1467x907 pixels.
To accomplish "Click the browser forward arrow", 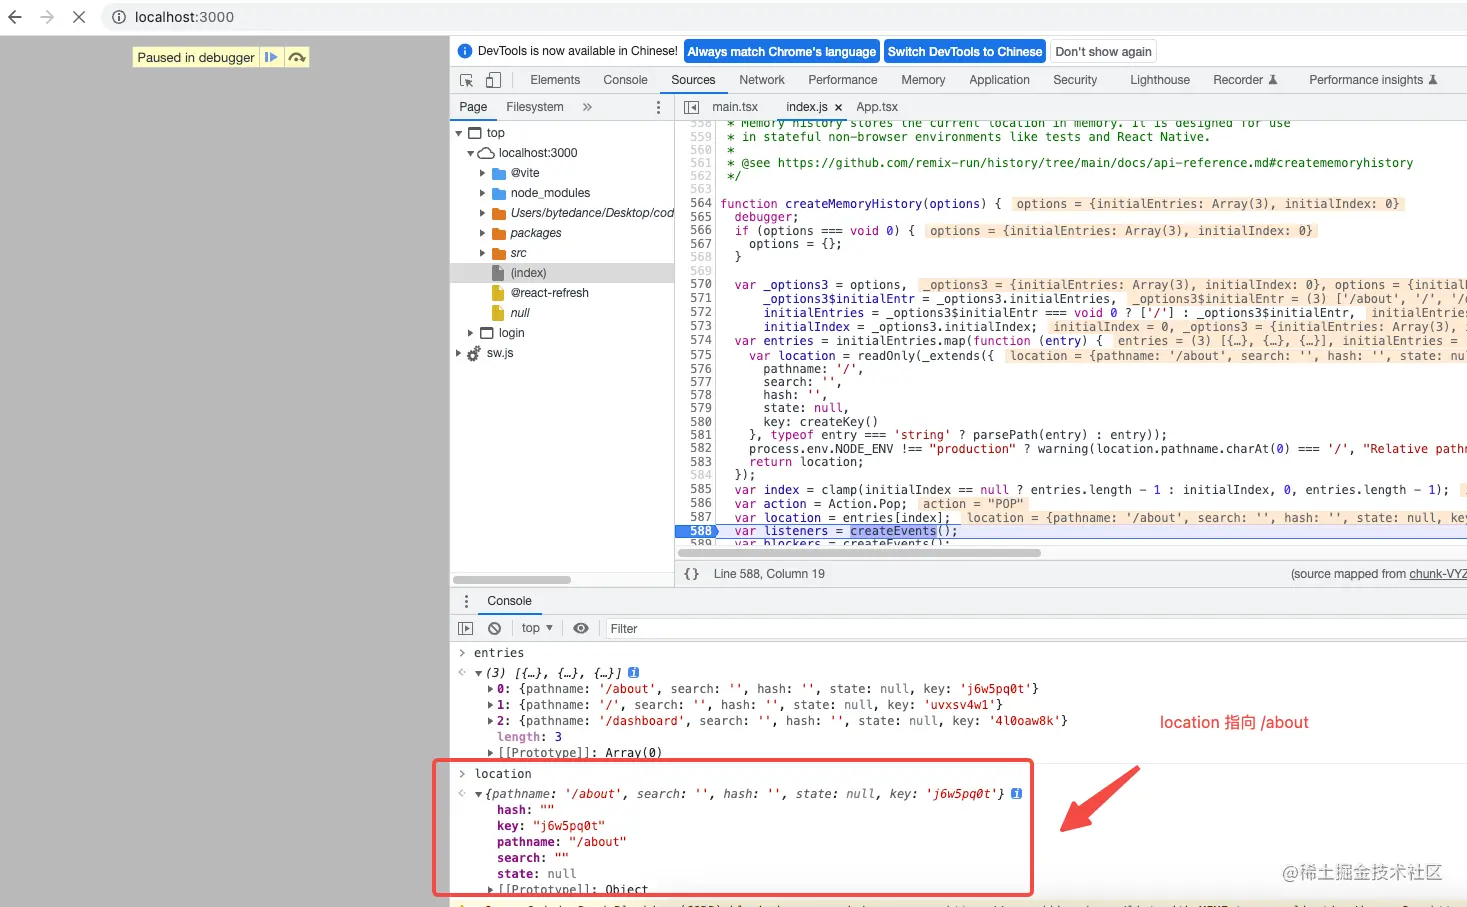I will coord(47,17).
